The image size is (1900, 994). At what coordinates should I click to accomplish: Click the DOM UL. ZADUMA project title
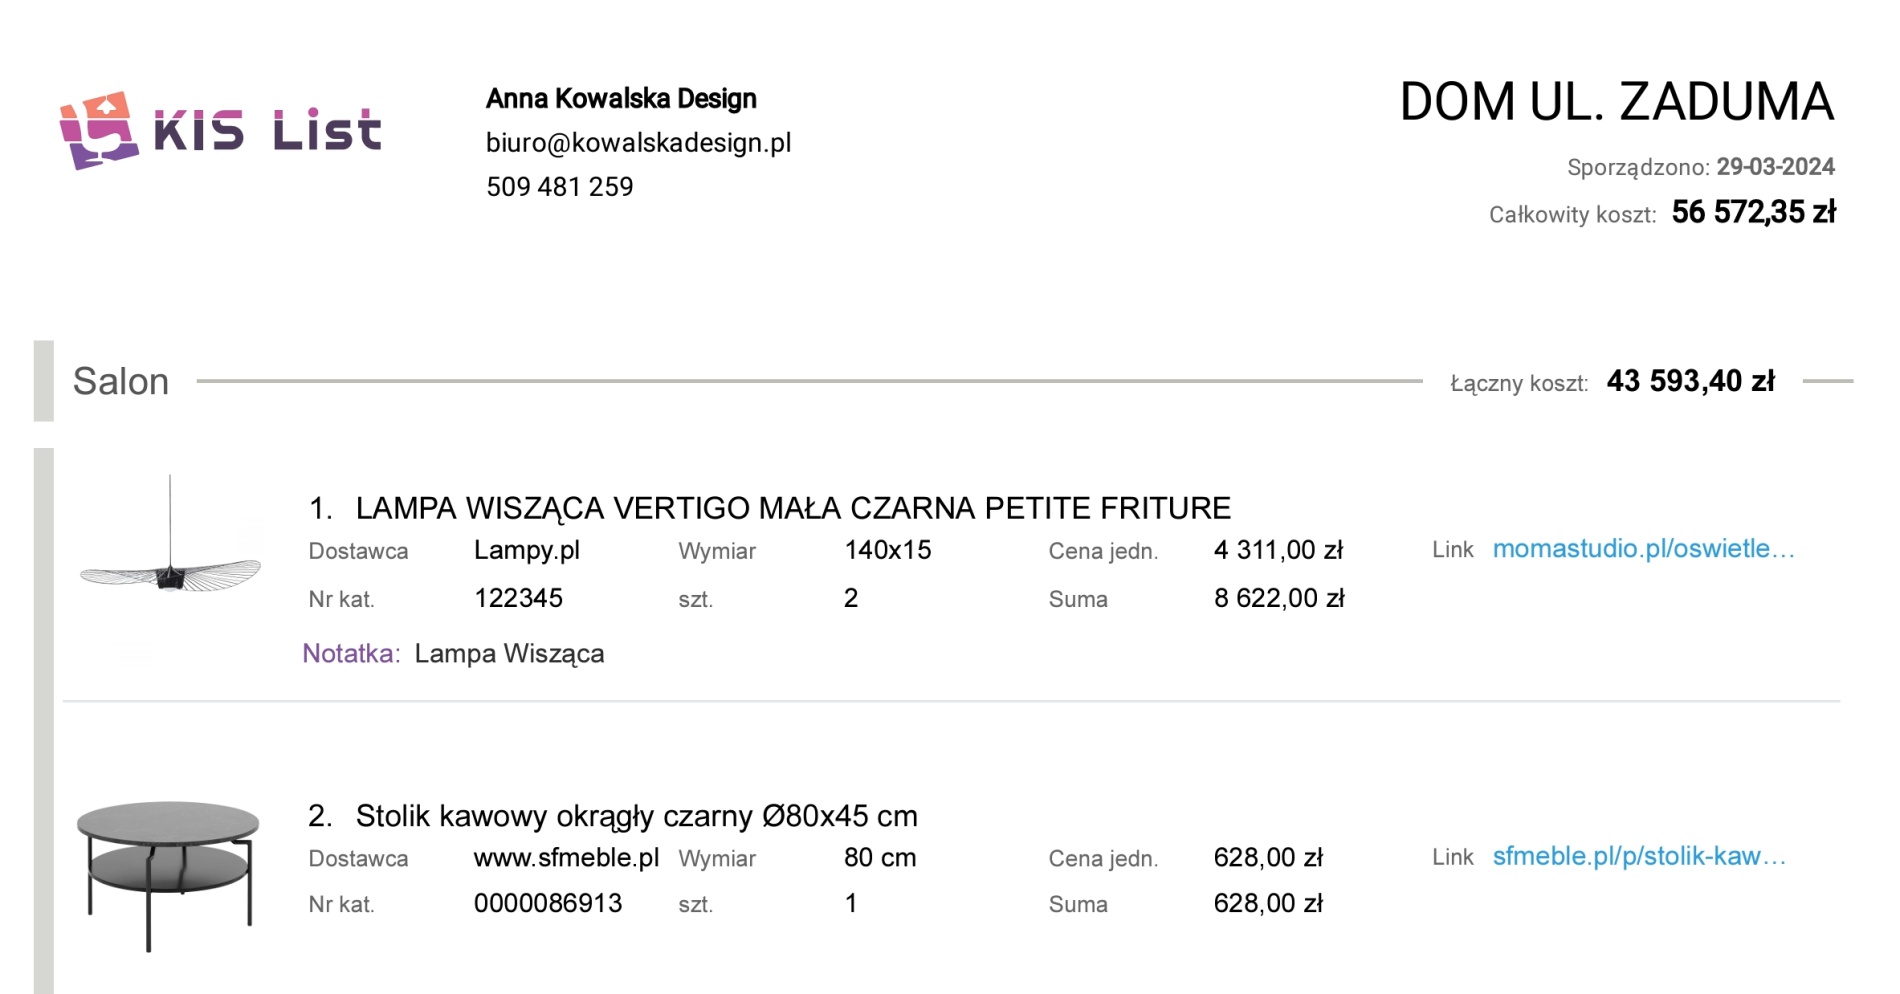(1616, 102)
